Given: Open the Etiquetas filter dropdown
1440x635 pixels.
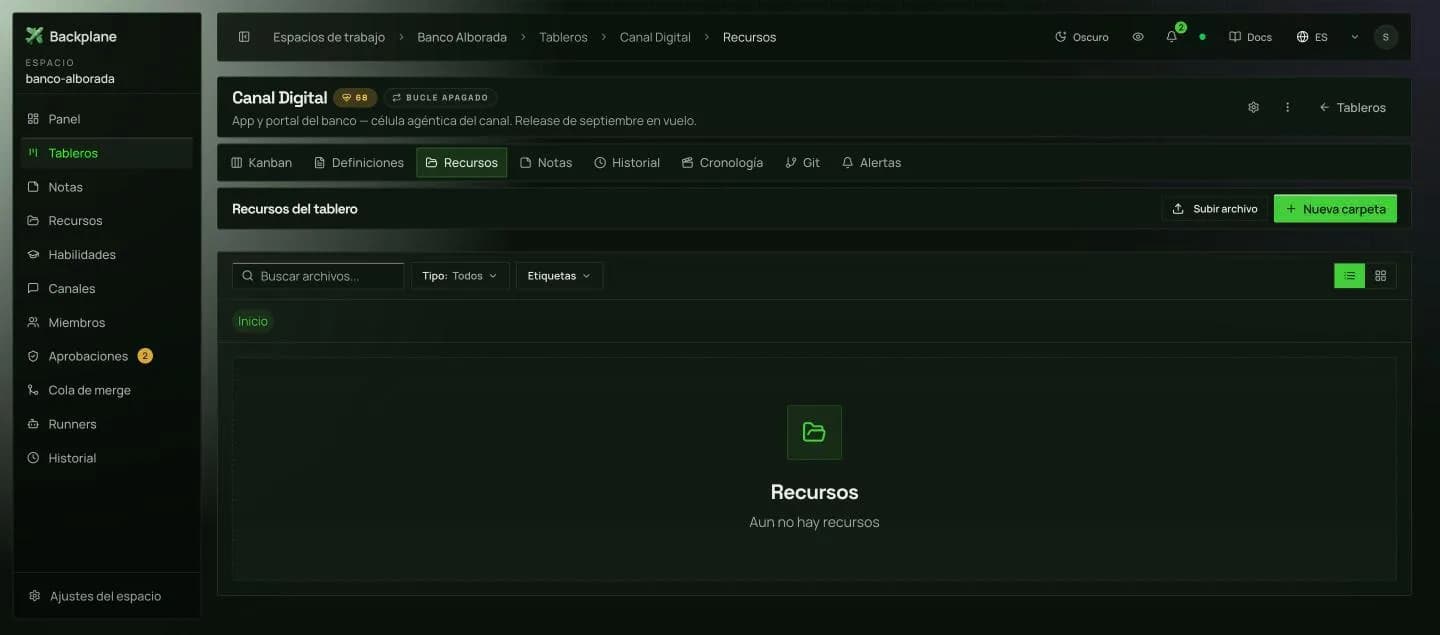Looking at the screenshot, I should 559,276.
